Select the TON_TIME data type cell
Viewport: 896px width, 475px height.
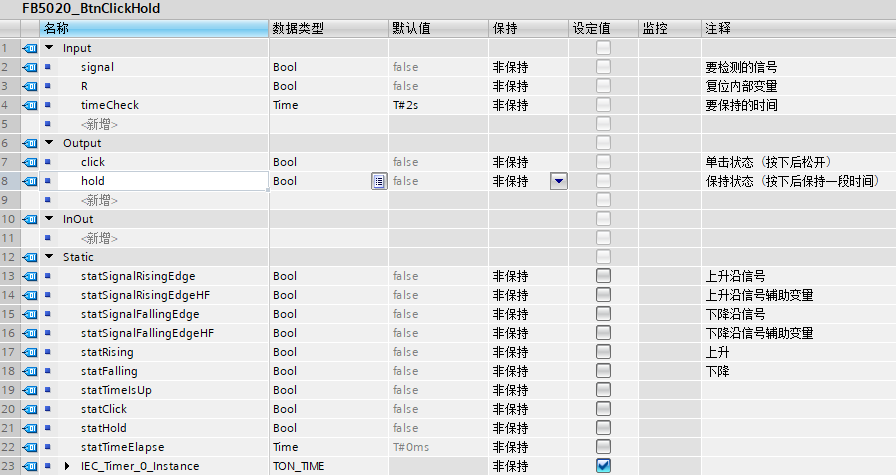point(329,466)
